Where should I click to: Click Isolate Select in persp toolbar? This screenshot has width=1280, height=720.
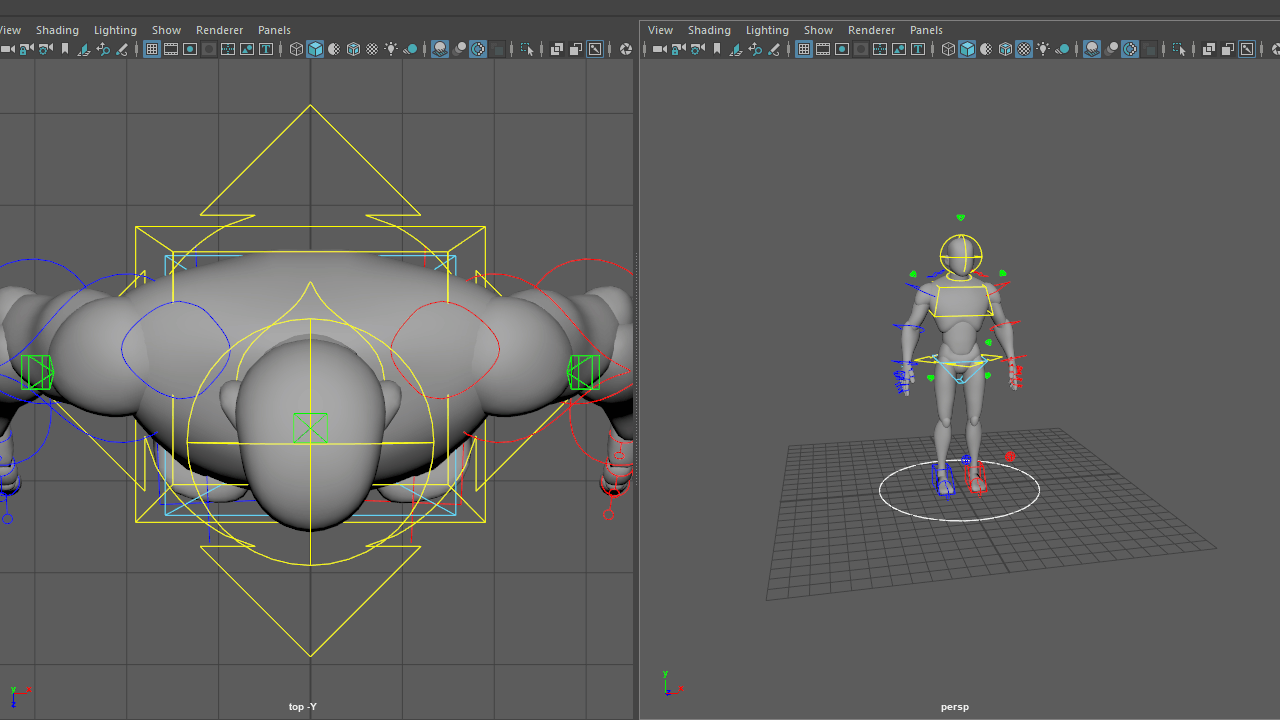click(x=1179, y=49)
